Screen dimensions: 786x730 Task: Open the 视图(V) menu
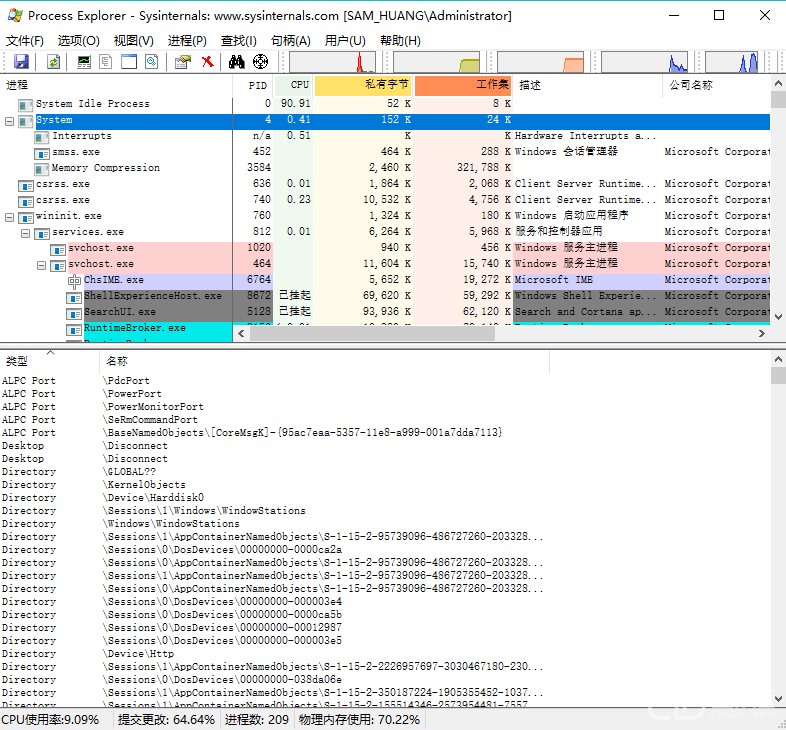tap(133, 41)
